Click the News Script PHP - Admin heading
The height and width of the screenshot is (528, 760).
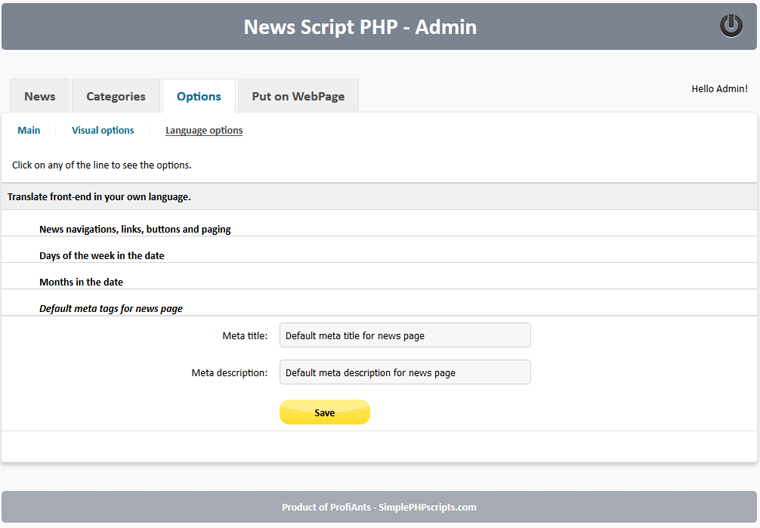[x=360, y=27]
